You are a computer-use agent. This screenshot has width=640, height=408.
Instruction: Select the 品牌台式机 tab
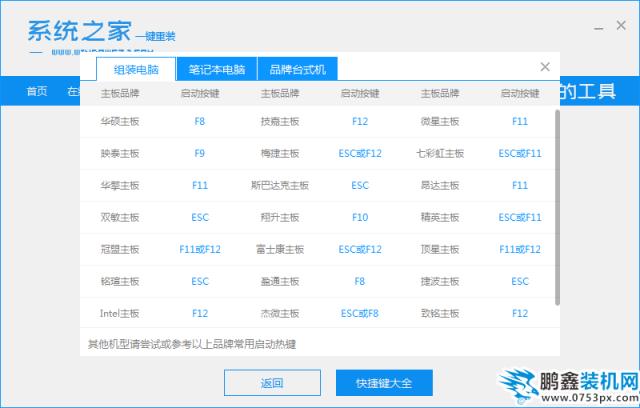click(298, 69)
